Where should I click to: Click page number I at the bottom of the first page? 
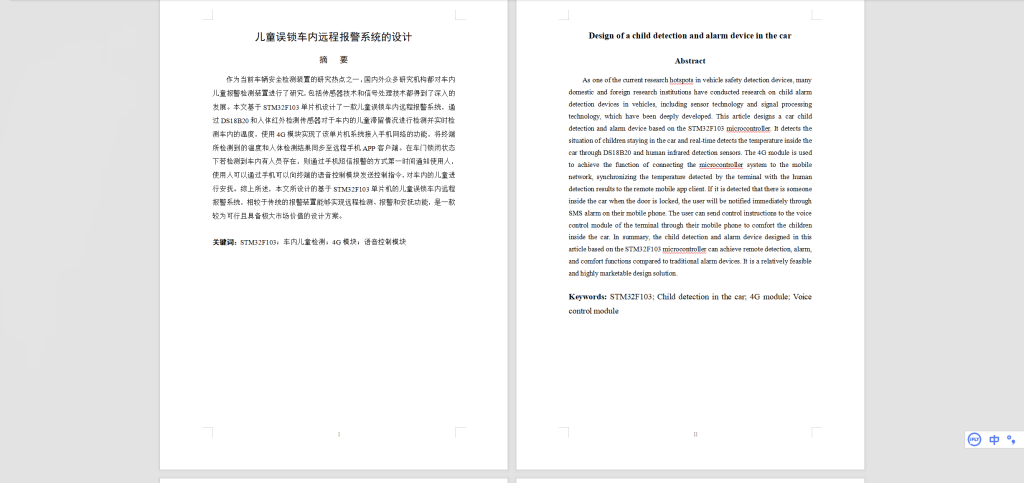[338, 434]
